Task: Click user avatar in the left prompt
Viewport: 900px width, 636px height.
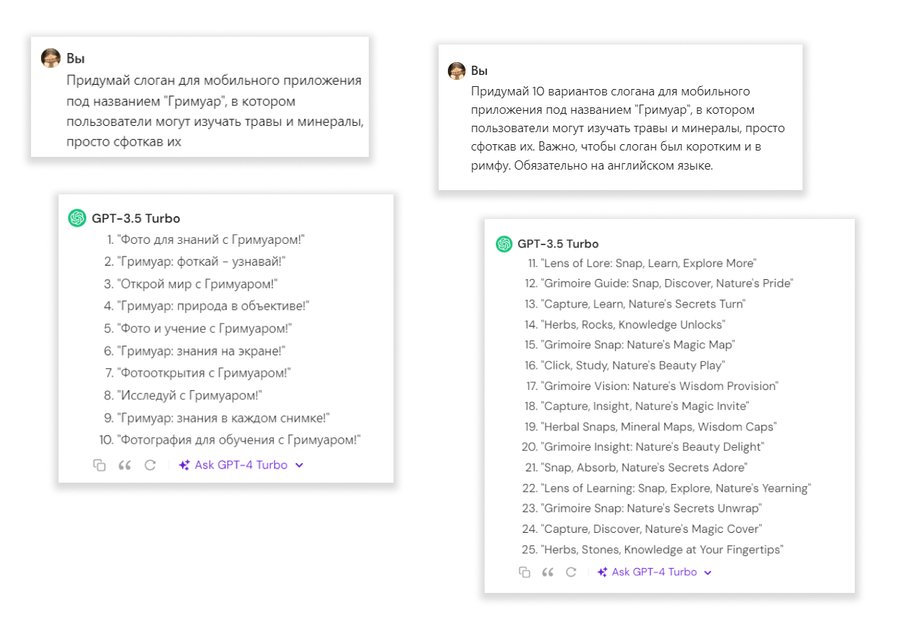Action: point(51,58)
